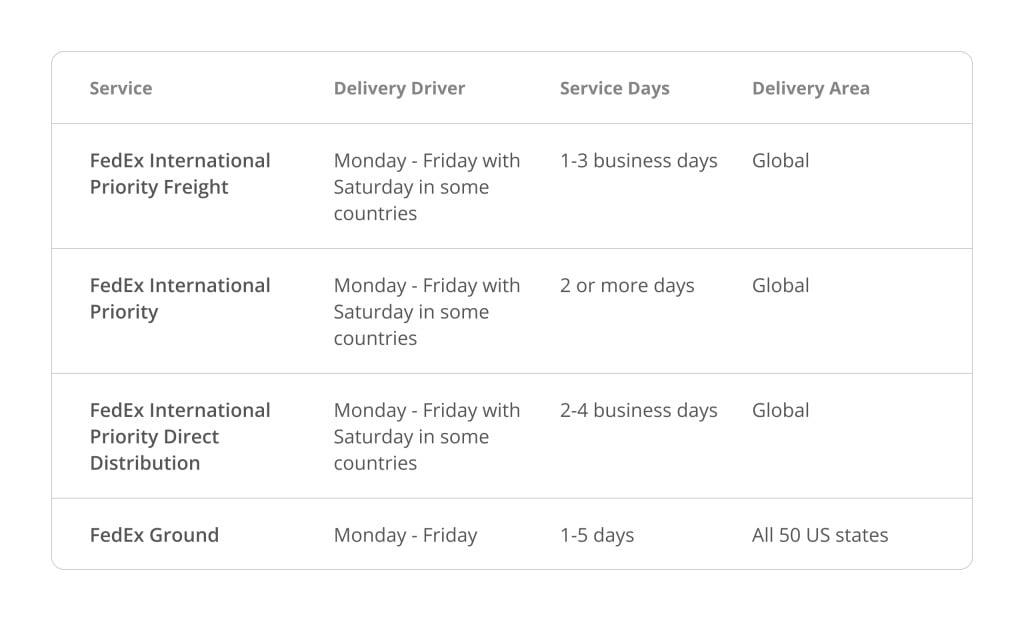1024x621 pixels.
Task: Click Global beside 2 or more days
Action: coord(780,285)
